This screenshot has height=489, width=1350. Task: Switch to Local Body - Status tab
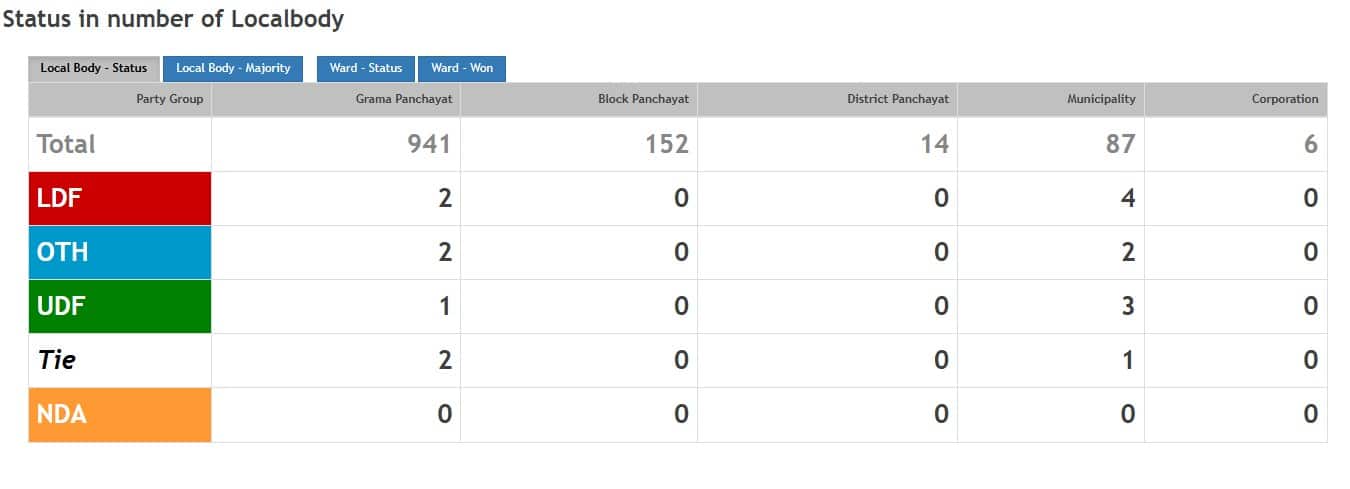pyautogui.click(x=93, y=68)
